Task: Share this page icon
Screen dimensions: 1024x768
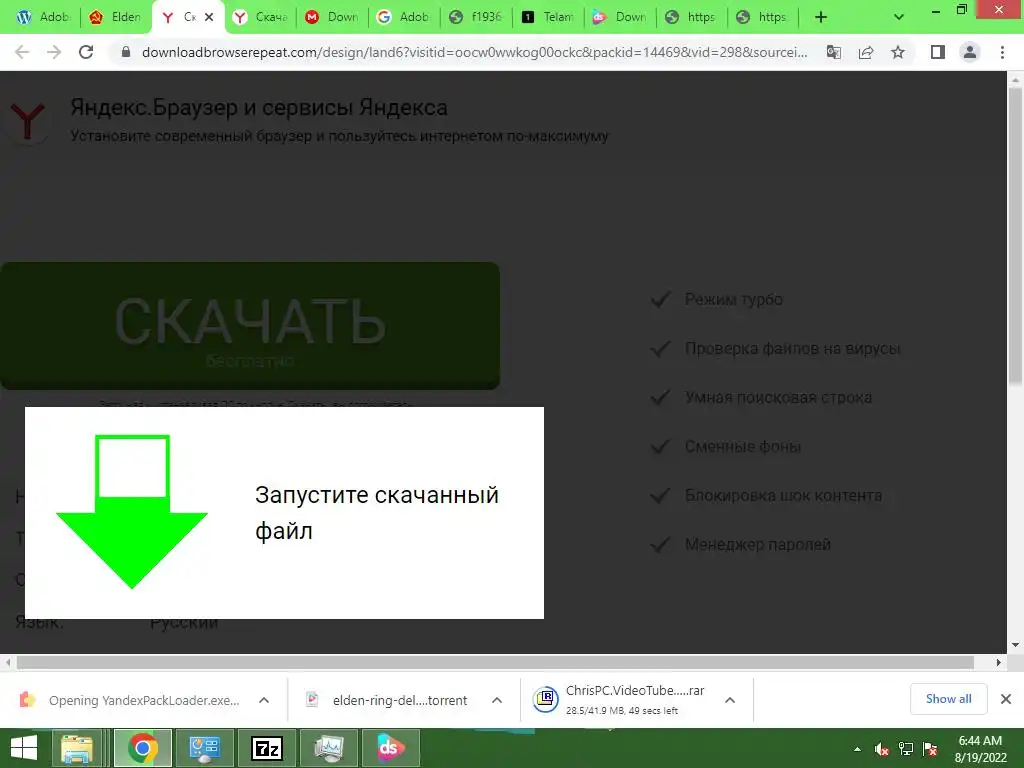Action: click(x=866, y=52)
